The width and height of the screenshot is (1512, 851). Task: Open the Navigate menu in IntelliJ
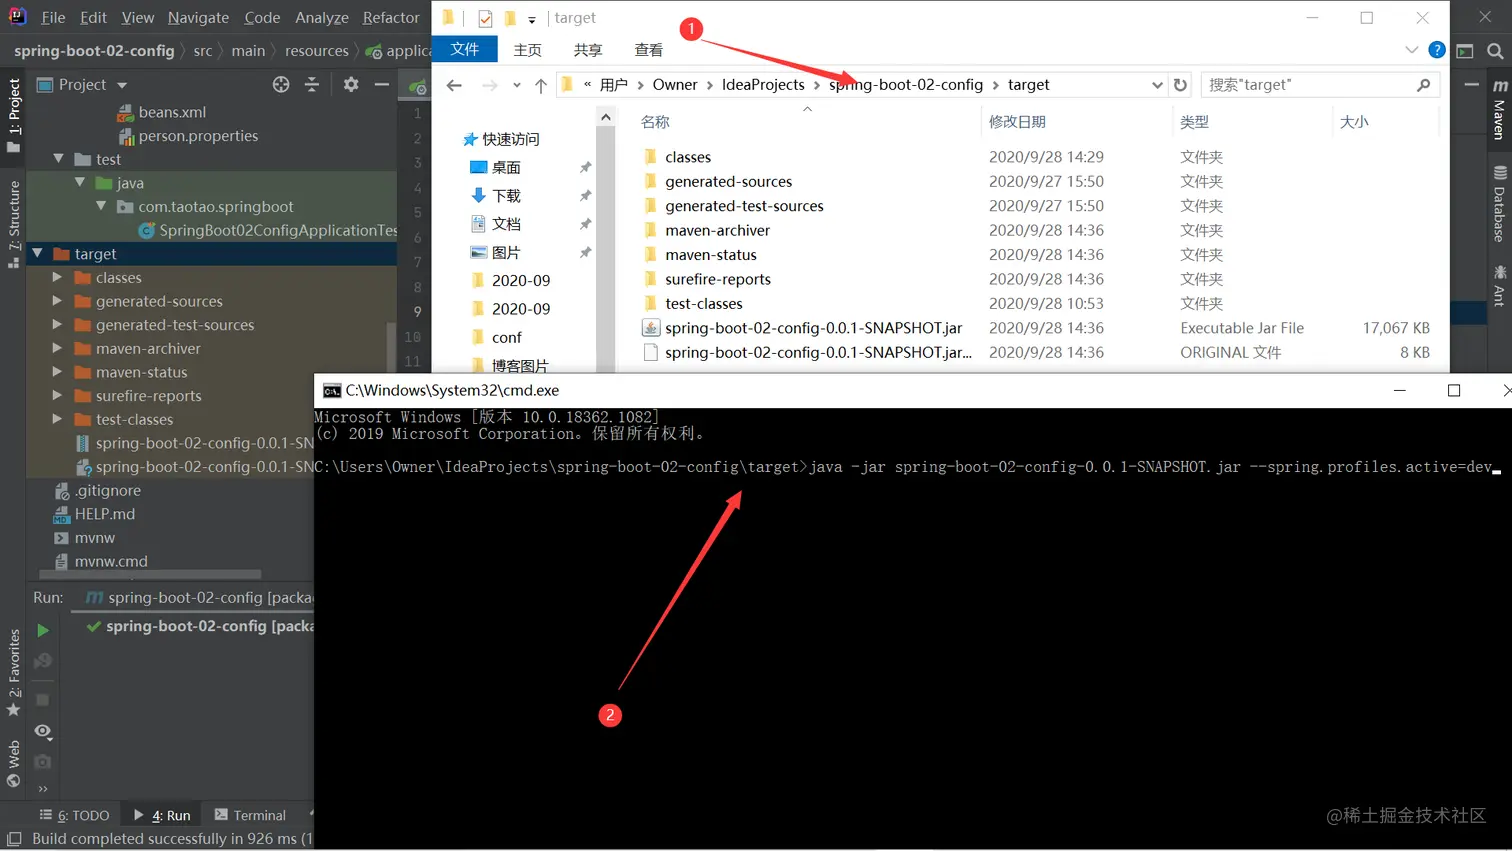coord(198,17)
